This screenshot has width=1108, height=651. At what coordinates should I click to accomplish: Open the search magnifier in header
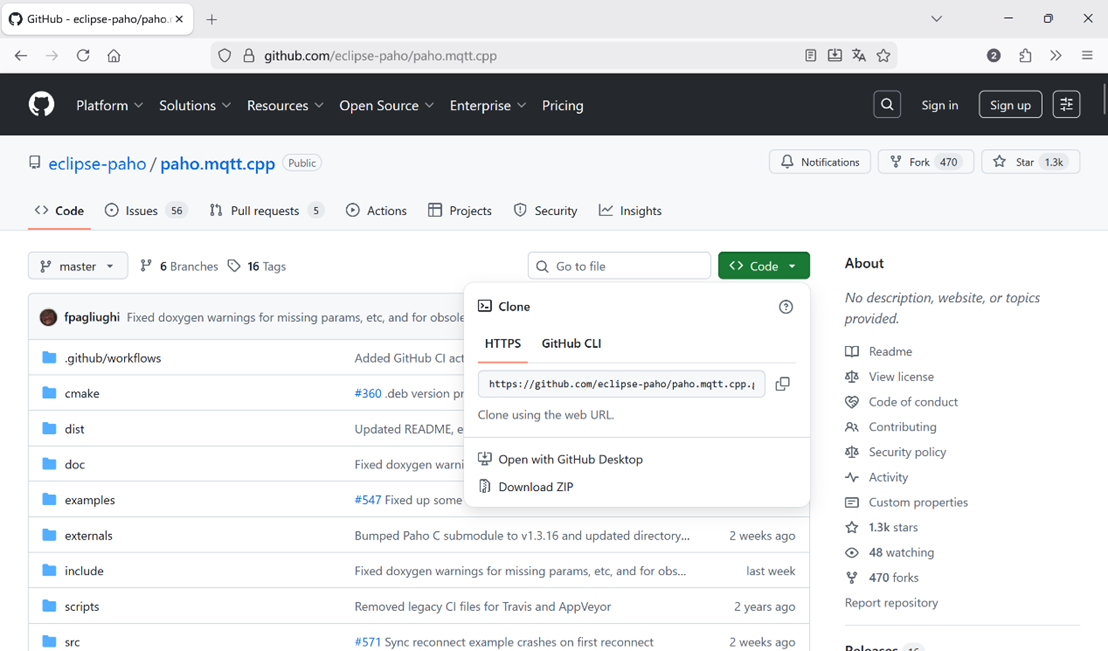pos(887,105)
